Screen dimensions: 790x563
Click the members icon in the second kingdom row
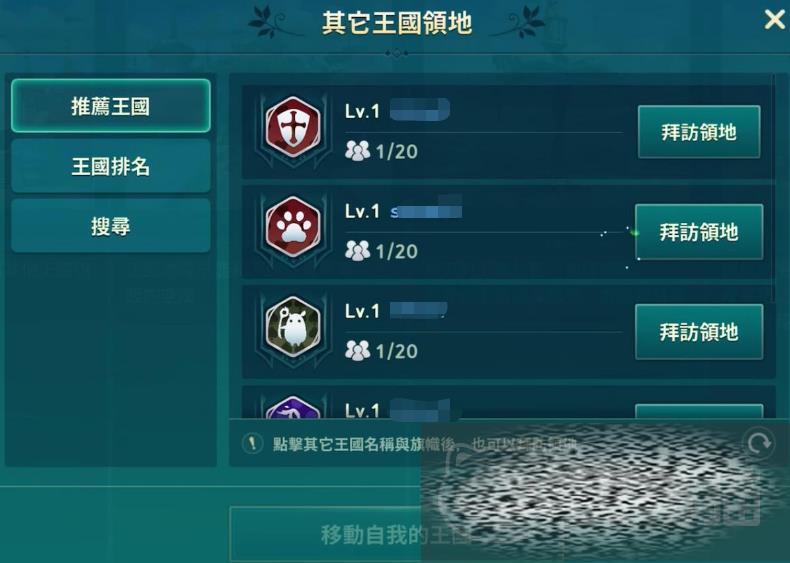tap(357, 251)
